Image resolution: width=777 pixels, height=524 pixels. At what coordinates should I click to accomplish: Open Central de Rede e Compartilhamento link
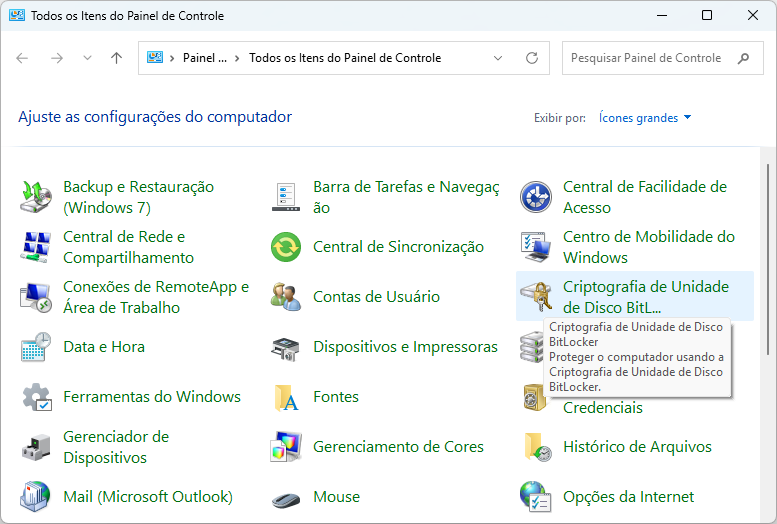(x=128, y=247)
